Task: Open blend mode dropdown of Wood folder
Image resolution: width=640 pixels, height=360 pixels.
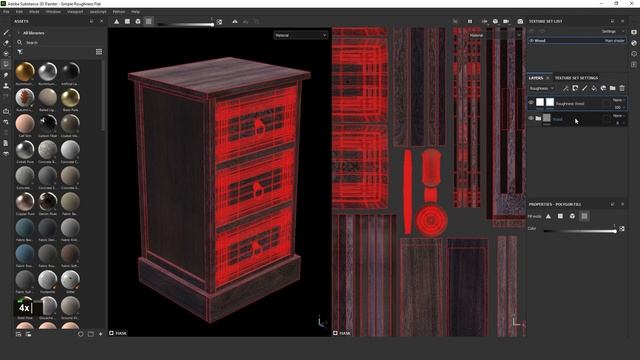Action: pos(619,116)
